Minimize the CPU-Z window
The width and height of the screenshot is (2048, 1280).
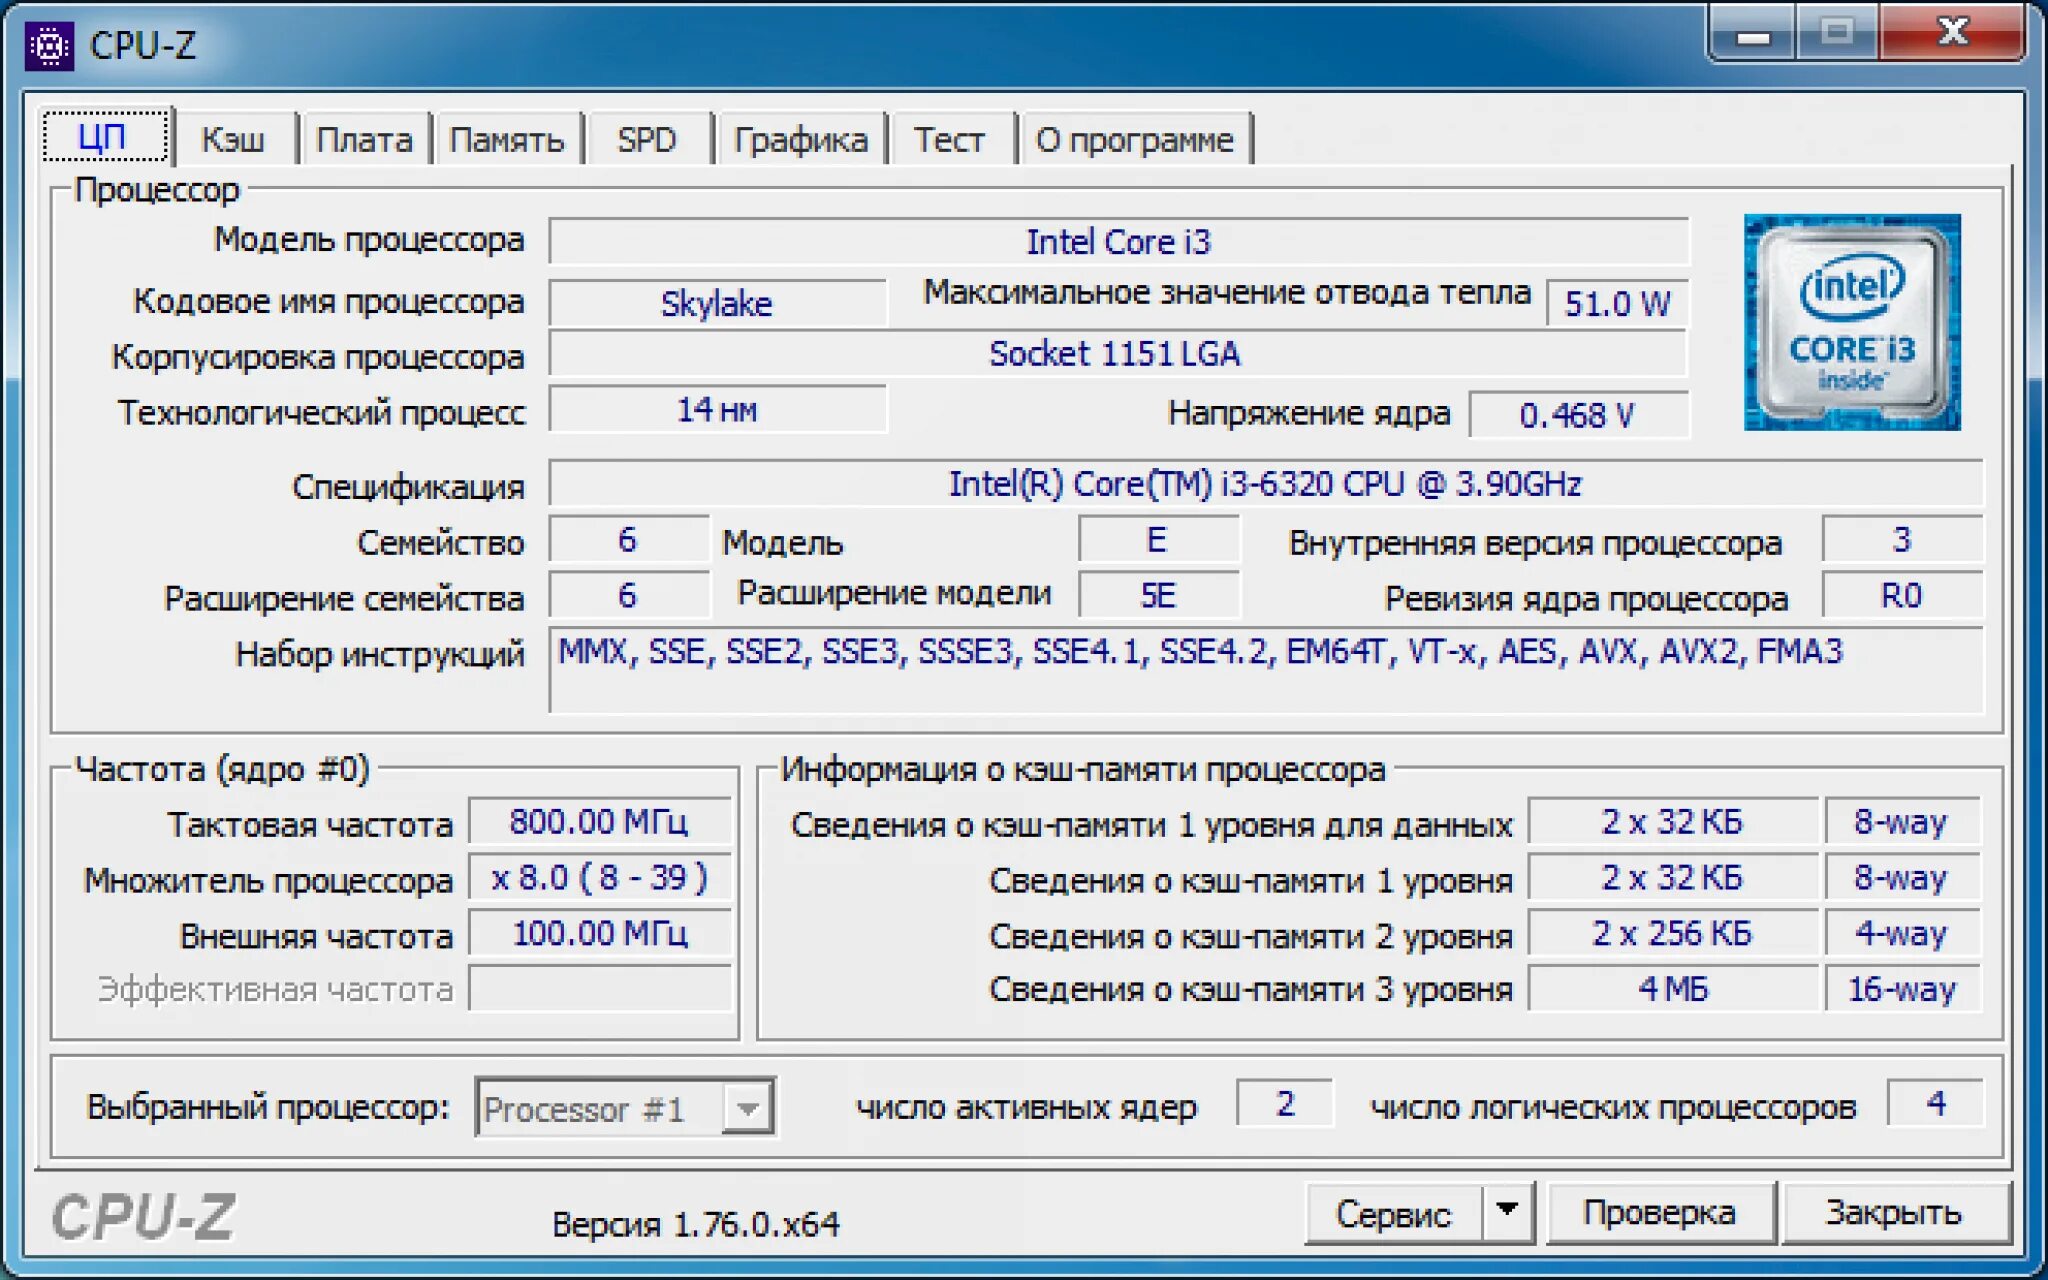pos(1753,34)
